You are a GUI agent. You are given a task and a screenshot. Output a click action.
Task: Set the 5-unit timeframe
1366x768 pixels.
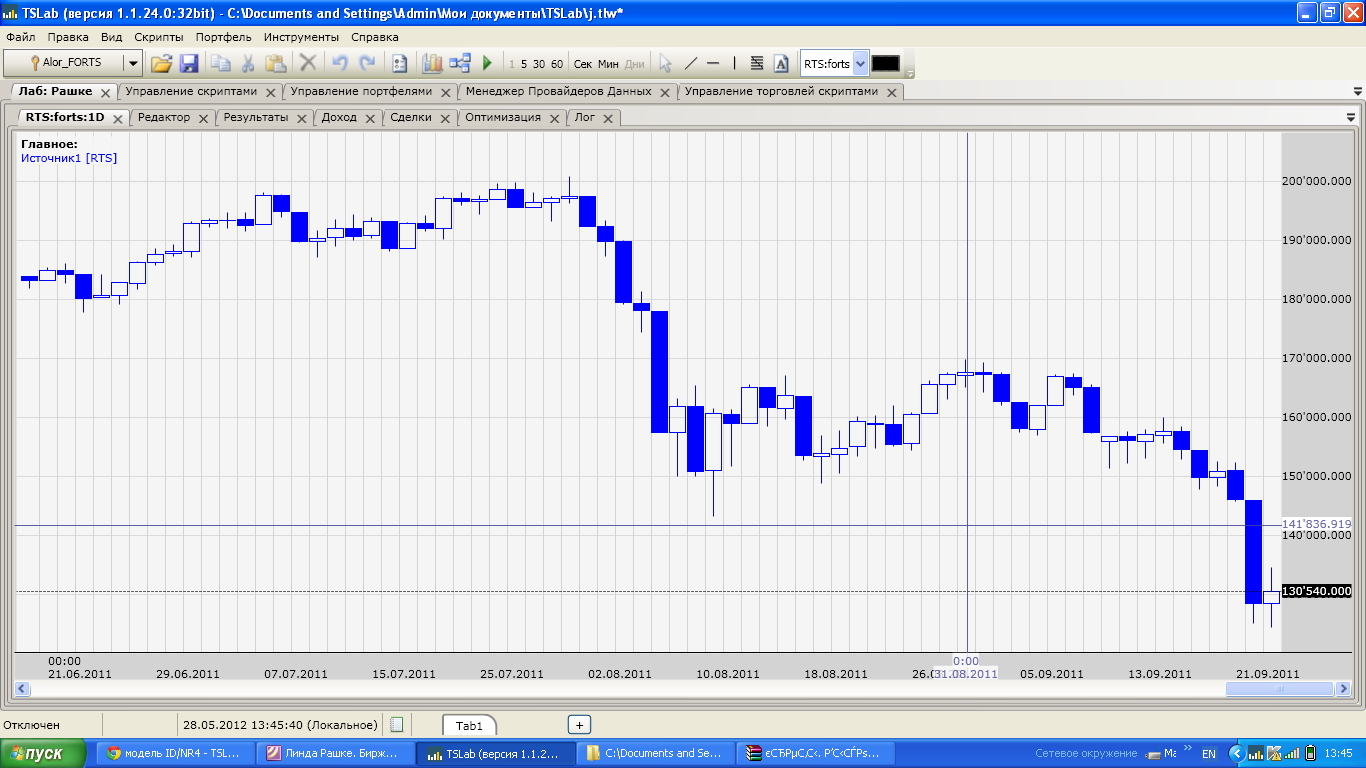pyautogui.click(x=524, y=64)
